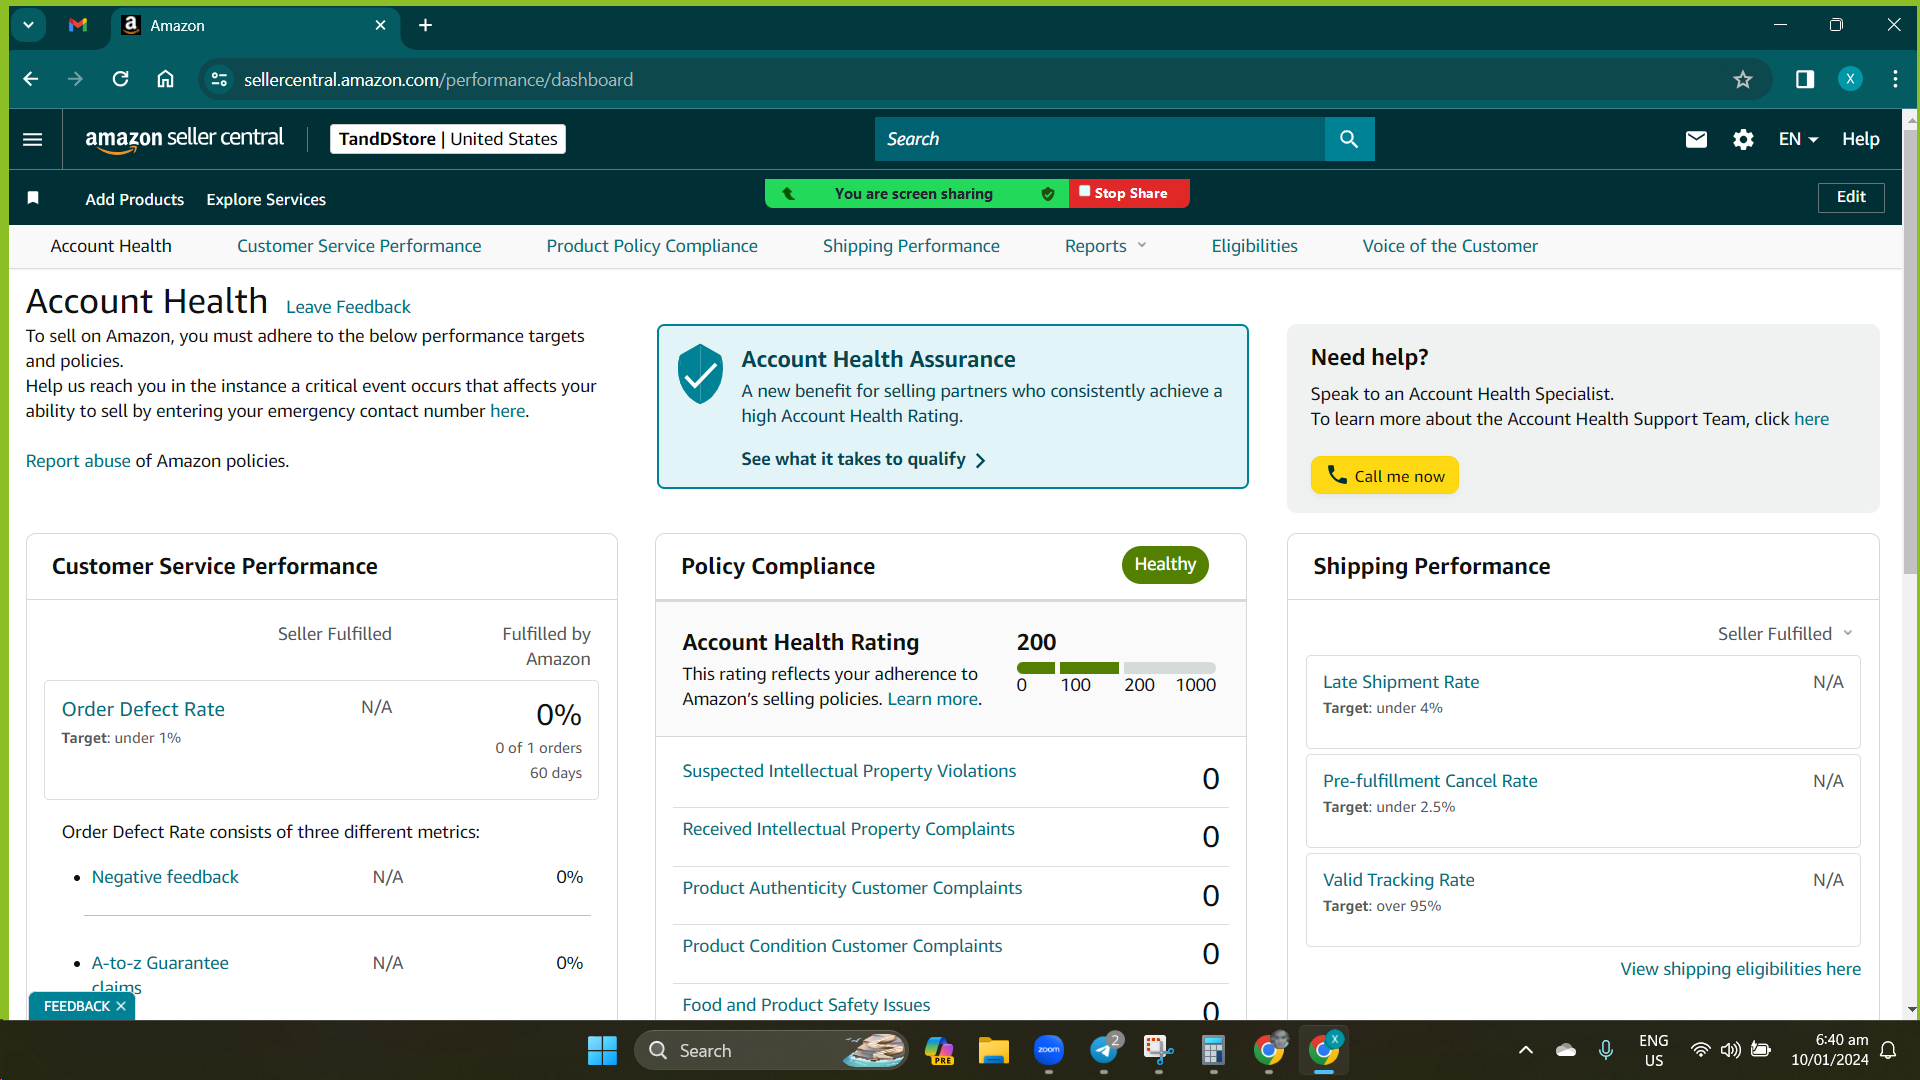Open the Order Defect Rate link
1920x1080 pixels.
coord(143,709)
